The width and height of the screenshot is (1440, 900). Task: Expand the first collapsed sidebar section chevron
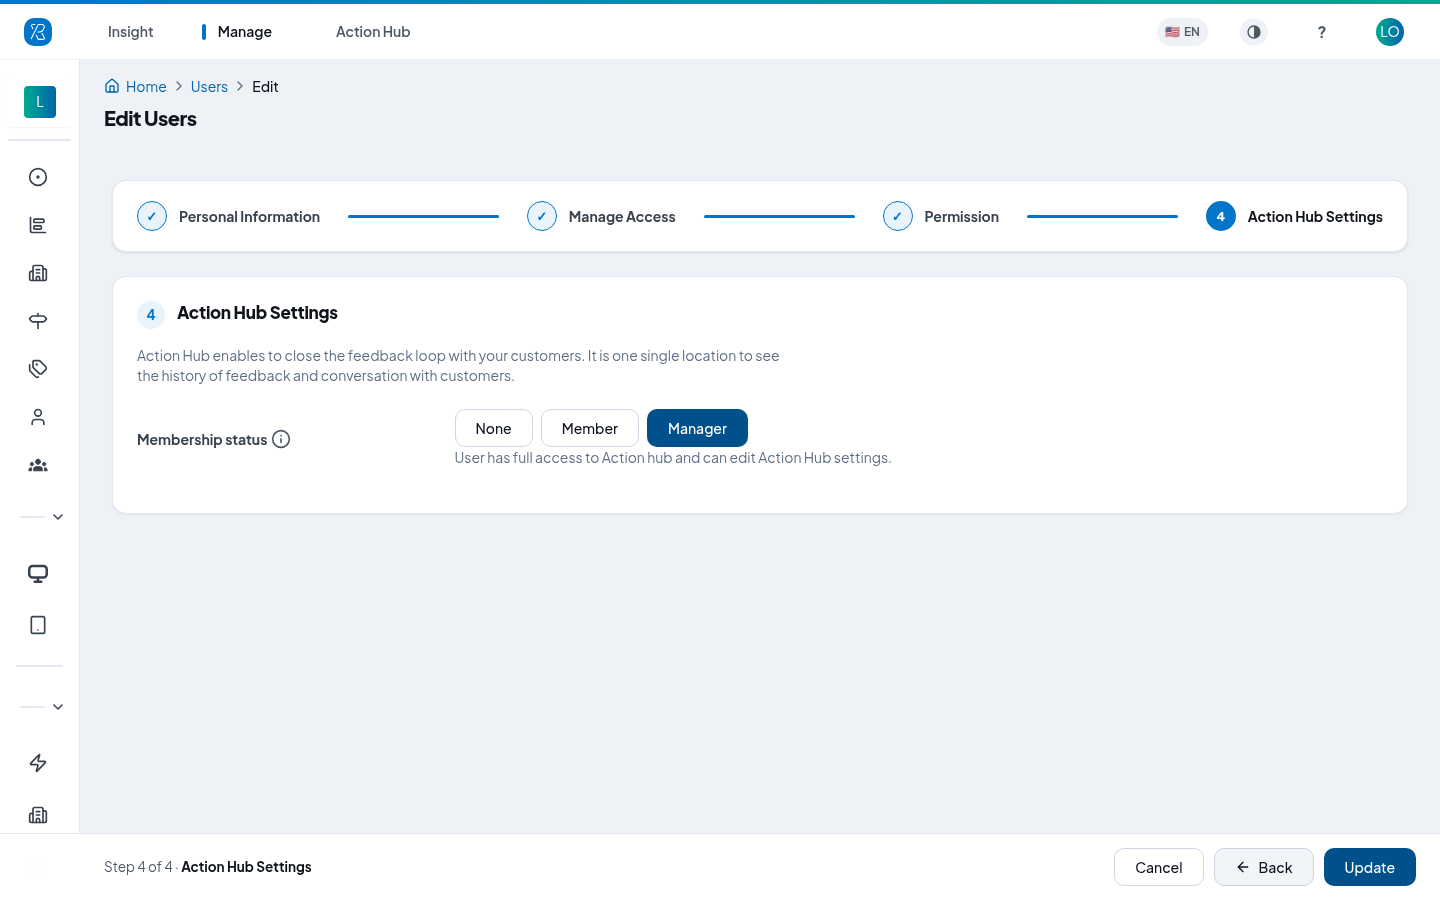tap(58, 517)
